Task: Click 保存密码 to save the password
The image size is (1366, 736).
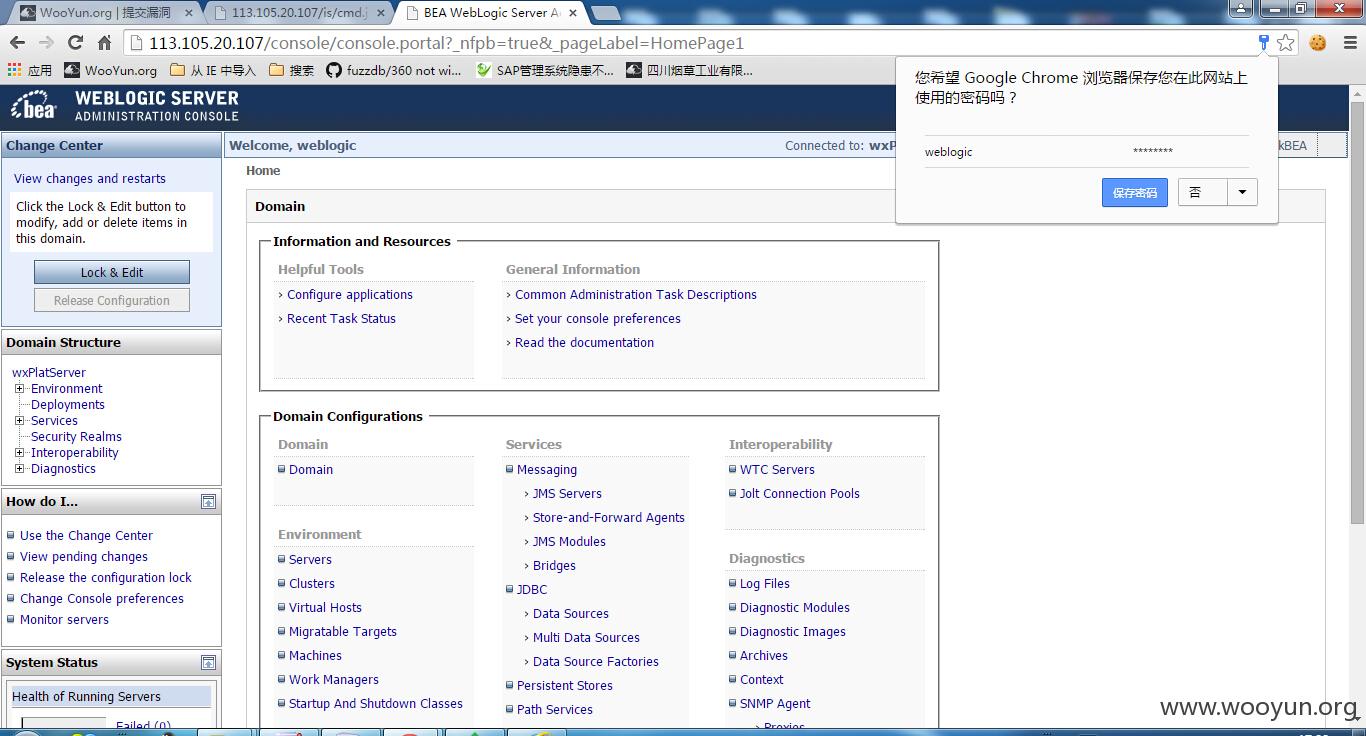Action: [1135, 193]
